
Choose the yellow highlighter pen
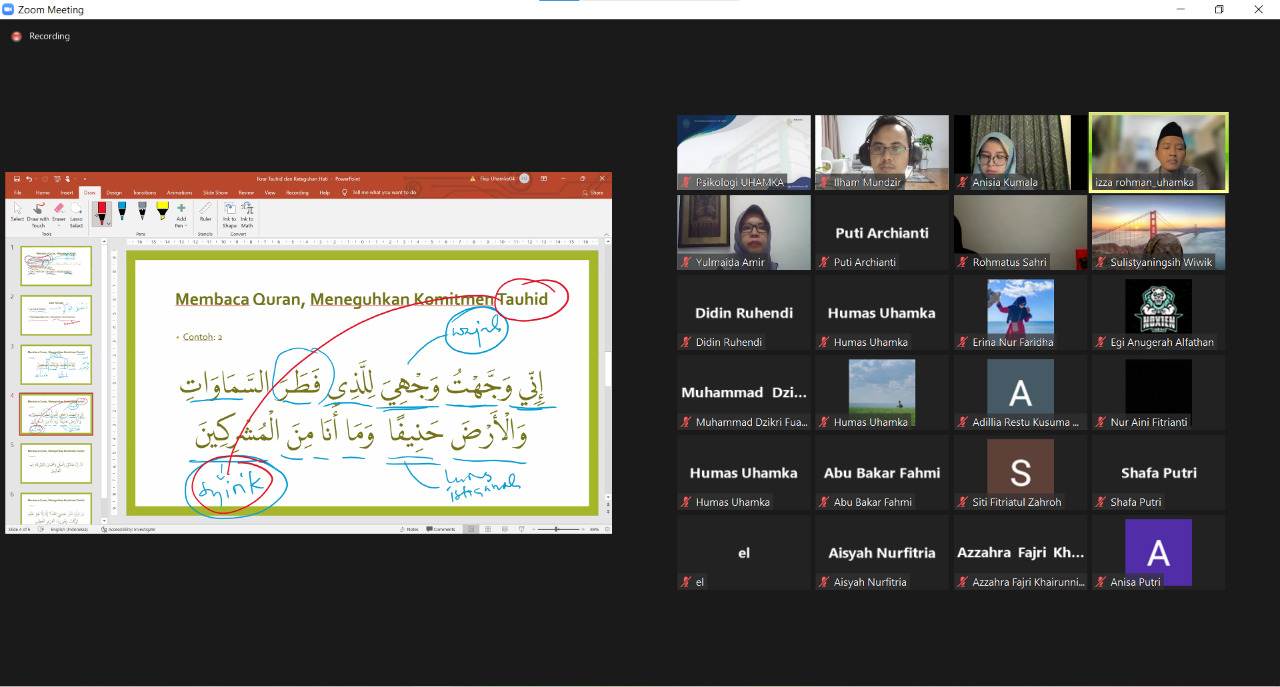pos(162,211)
